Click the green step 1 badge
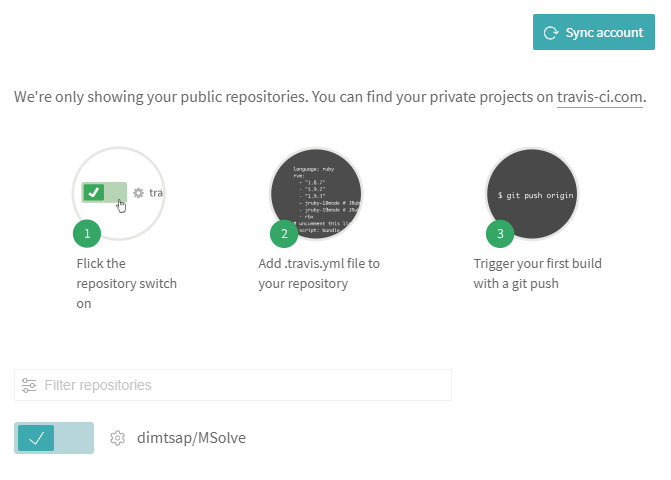671x480 pixels. pos(87,234)
